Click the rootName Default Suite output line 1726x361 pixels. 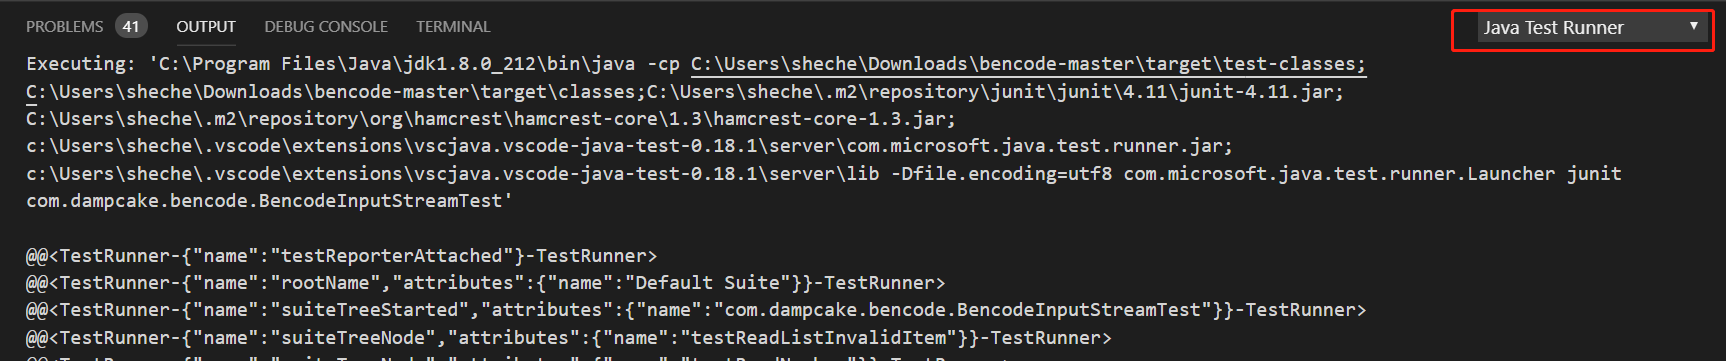485,283
